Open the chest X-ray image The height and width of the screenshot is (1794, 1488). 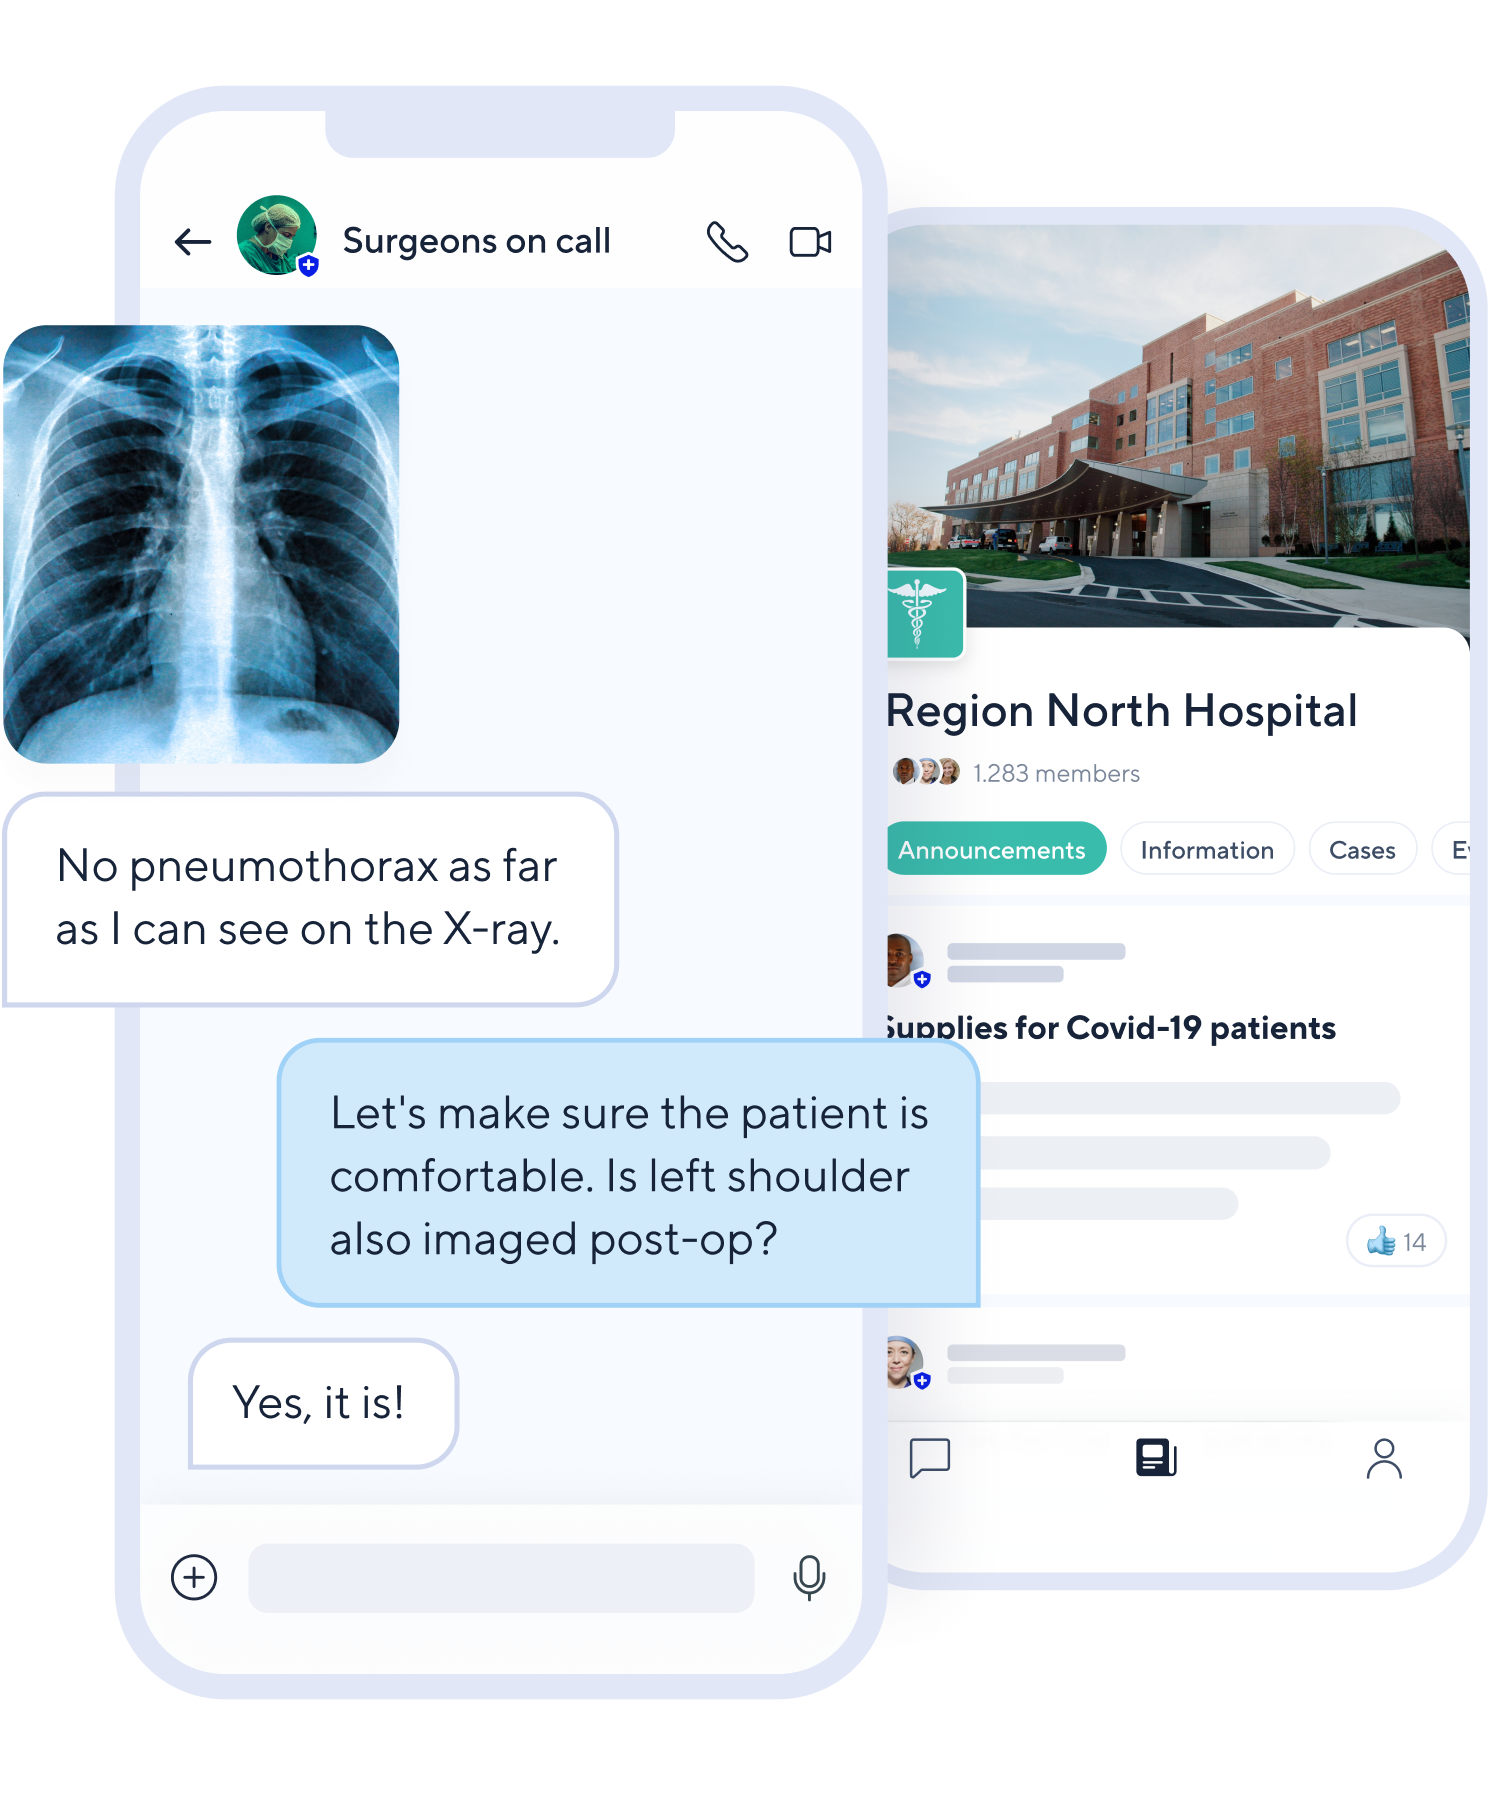click(201, 544)
